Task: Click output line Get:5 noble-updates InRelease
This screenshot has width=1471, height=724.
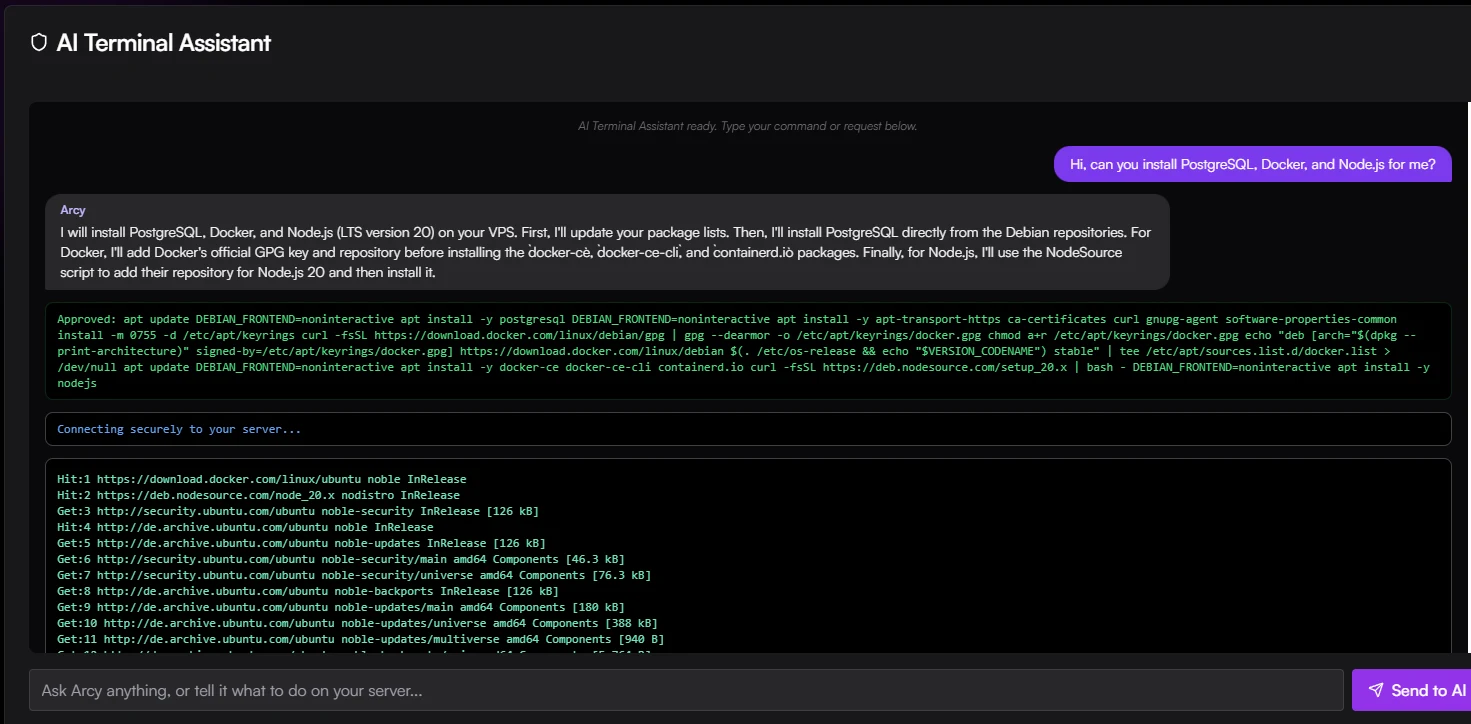Action: (301, 543)
